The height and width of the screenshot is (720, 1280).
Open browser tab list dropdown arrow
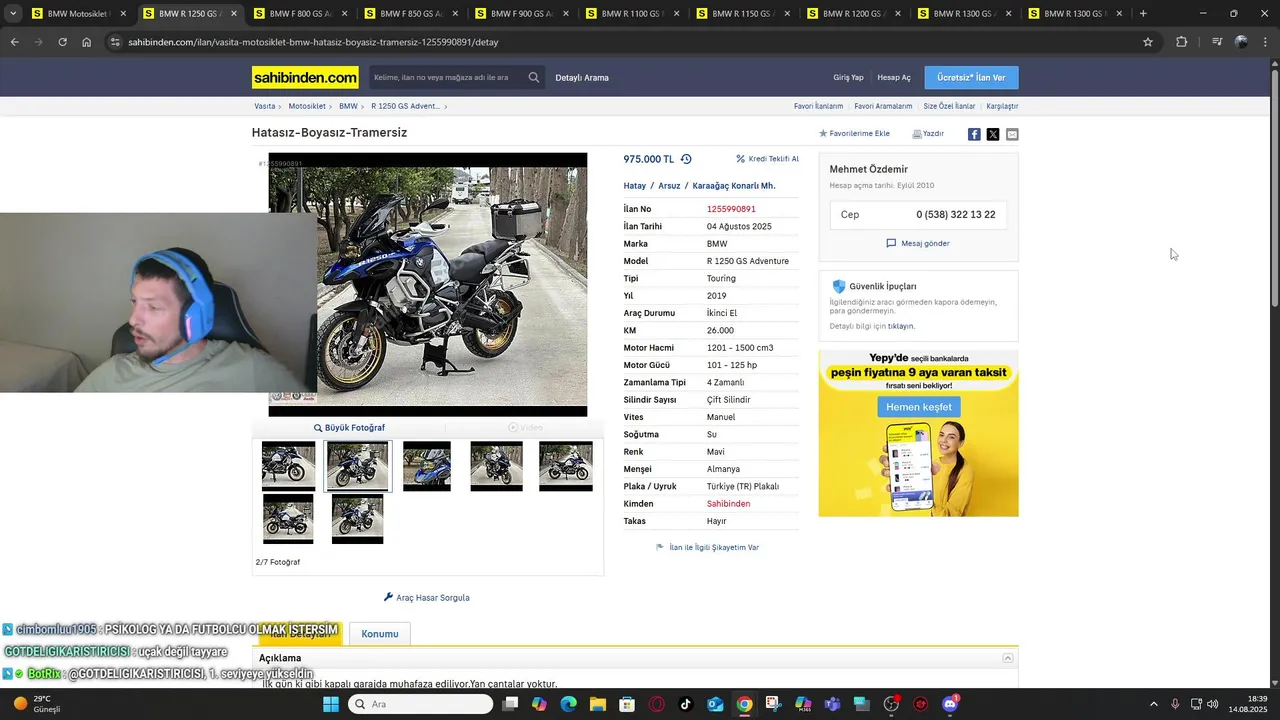13,14
